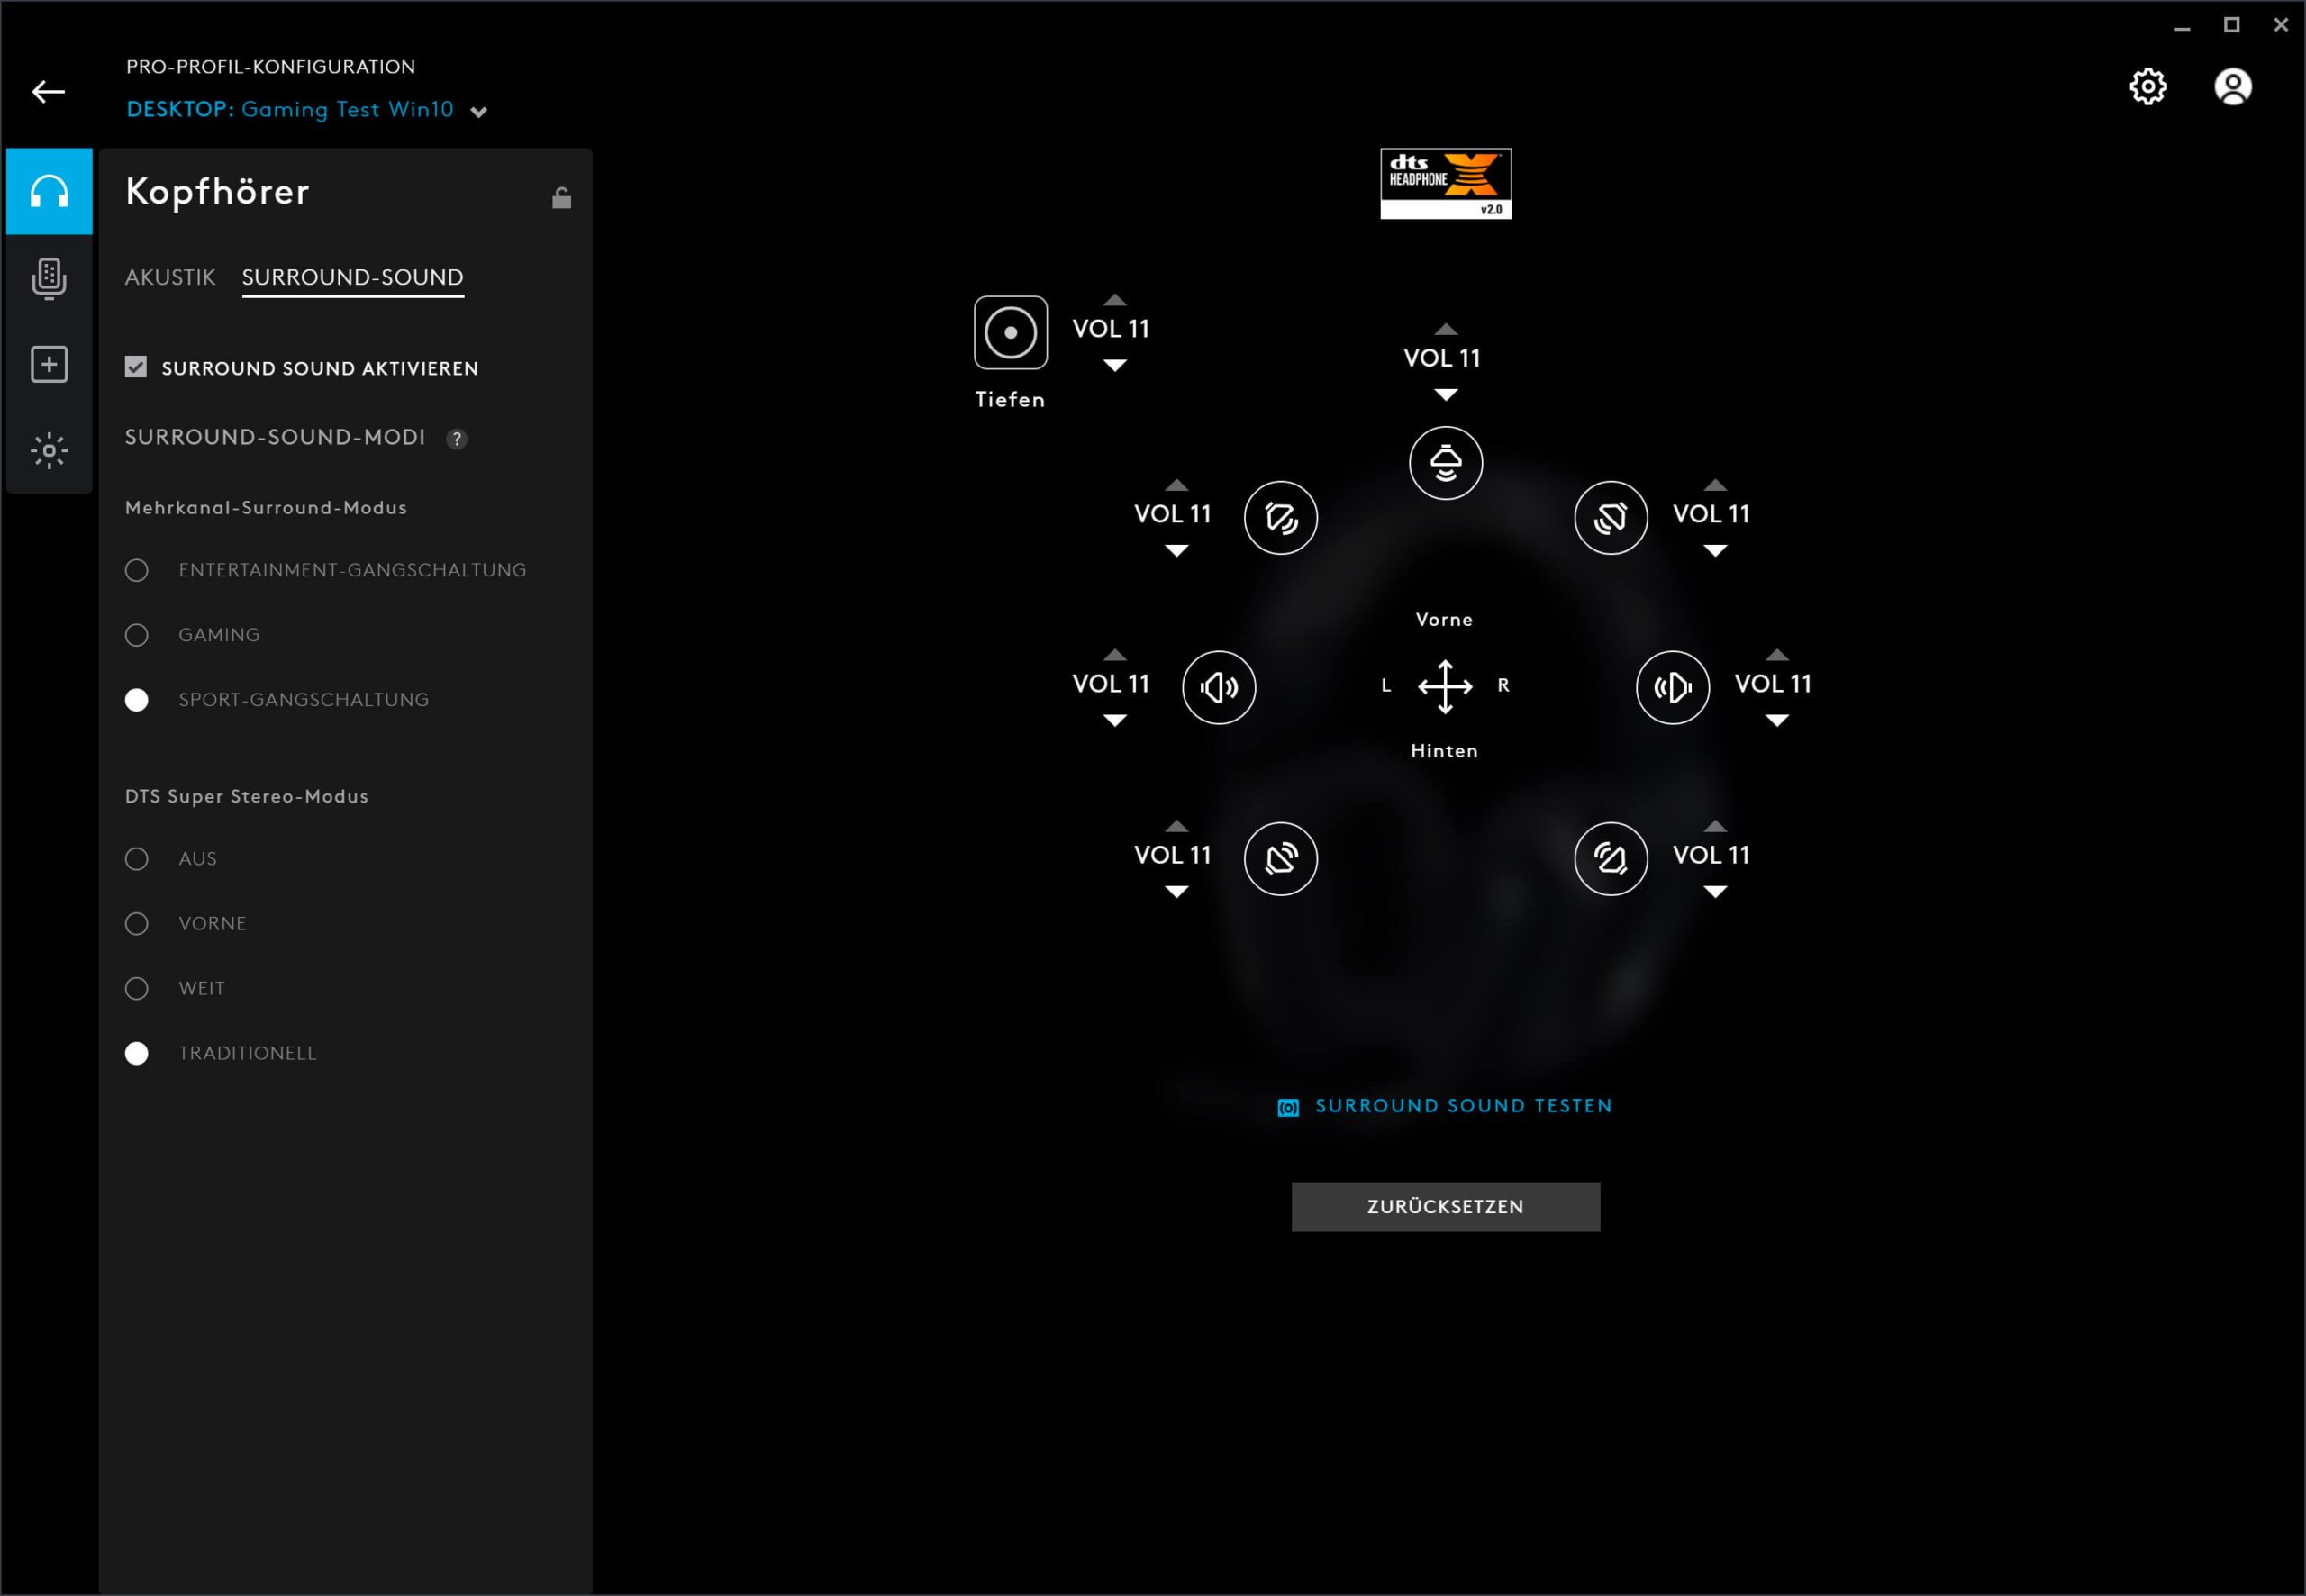
Task: Click the lighting settings sidebar icon
Action: (49, 450)
